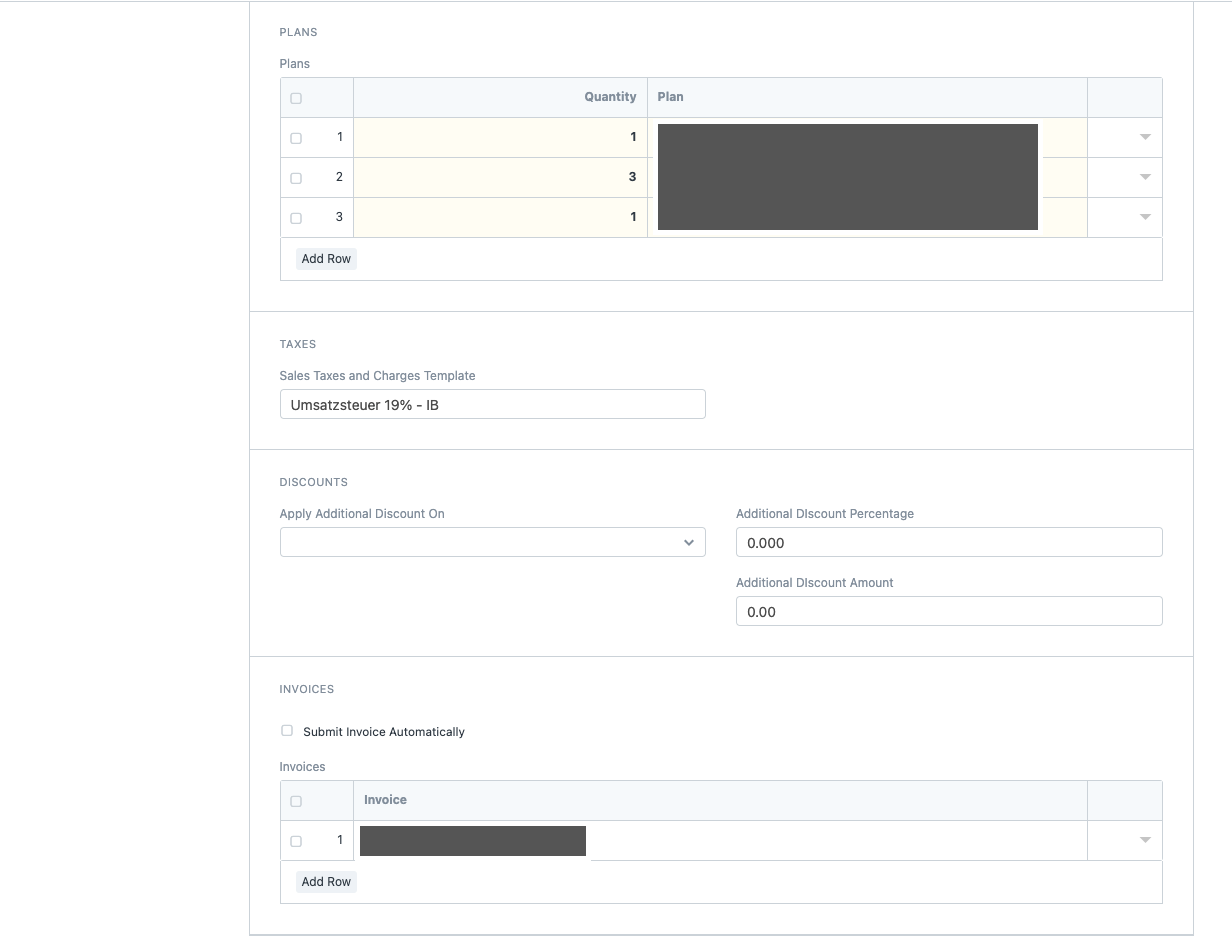Click the Add Row button under Plans

tap(325, 258)
